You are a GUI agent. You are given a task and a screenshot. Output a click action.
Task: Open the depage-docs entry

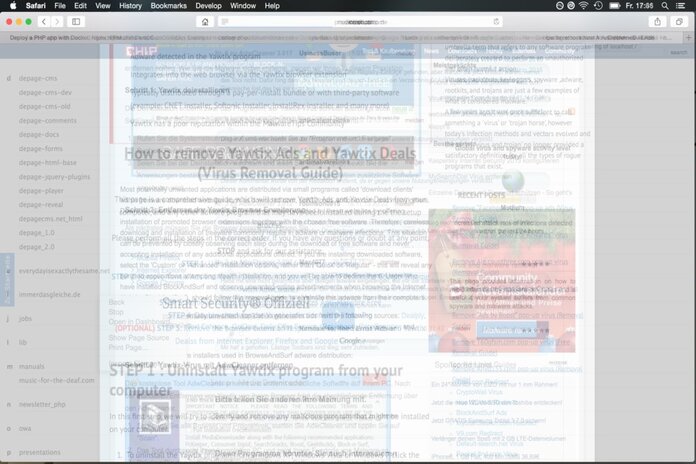click(x=39, y=135)
